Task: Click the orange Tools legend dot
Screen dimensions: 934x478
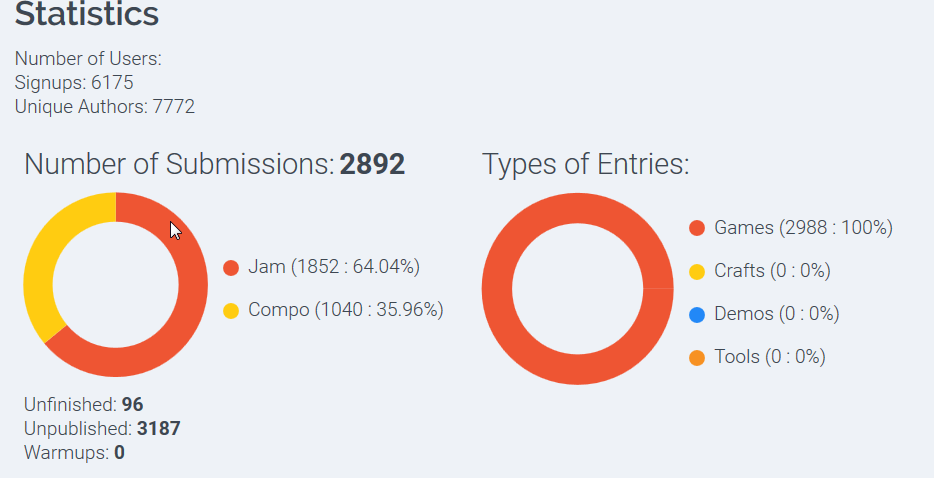Action: point(697,358)
